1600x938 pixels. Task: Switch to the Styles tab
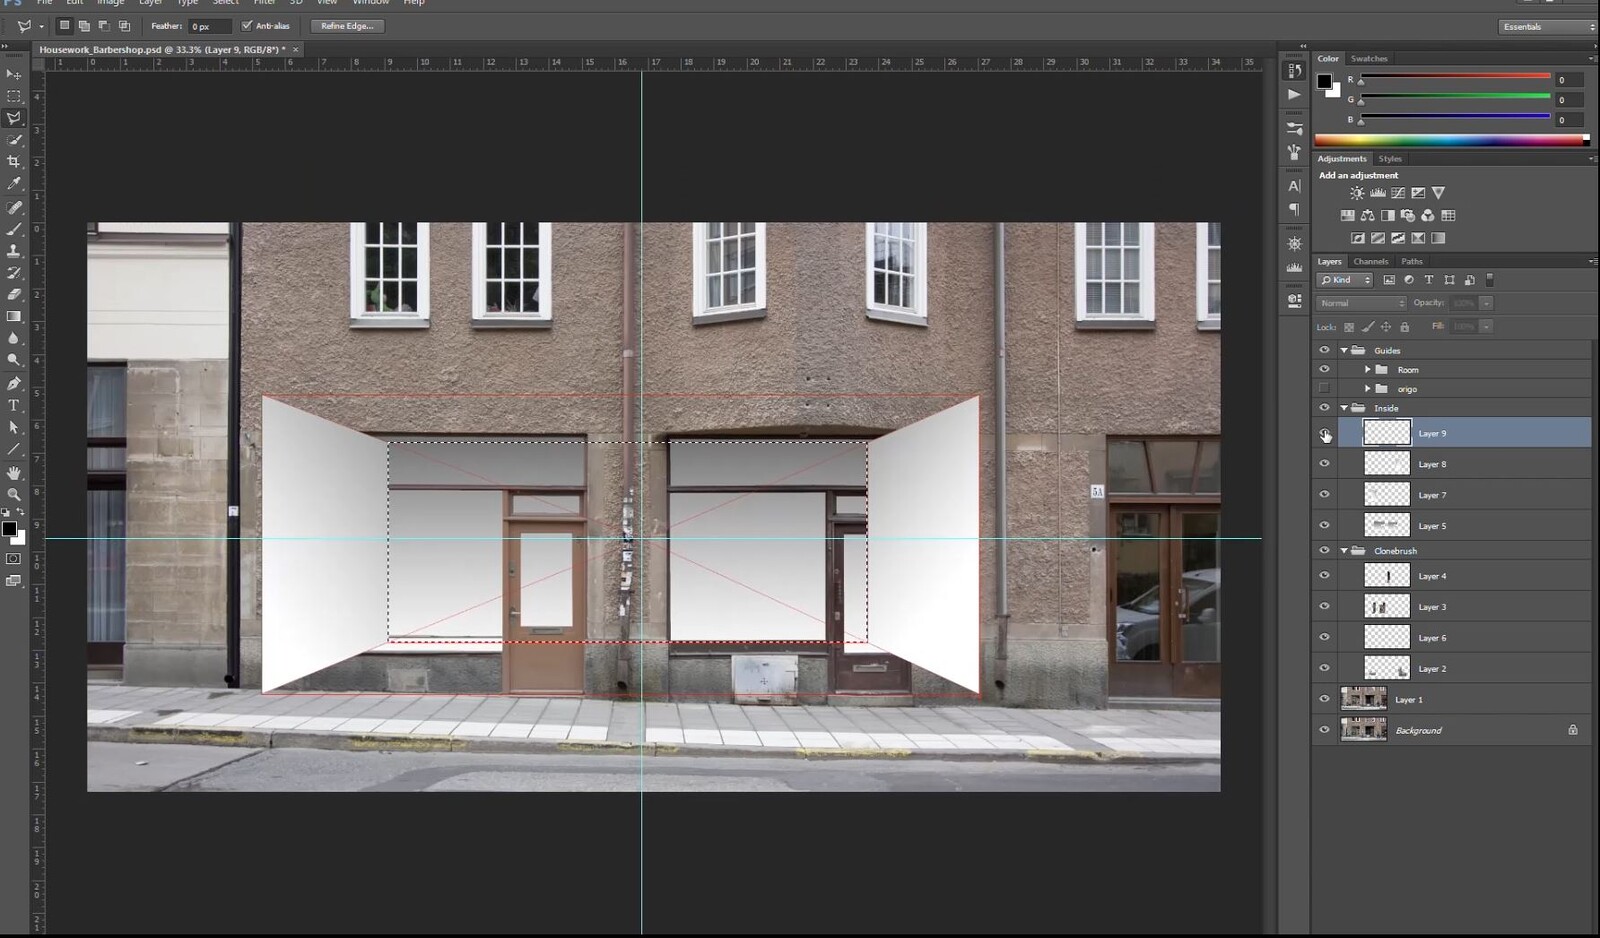1390,159
